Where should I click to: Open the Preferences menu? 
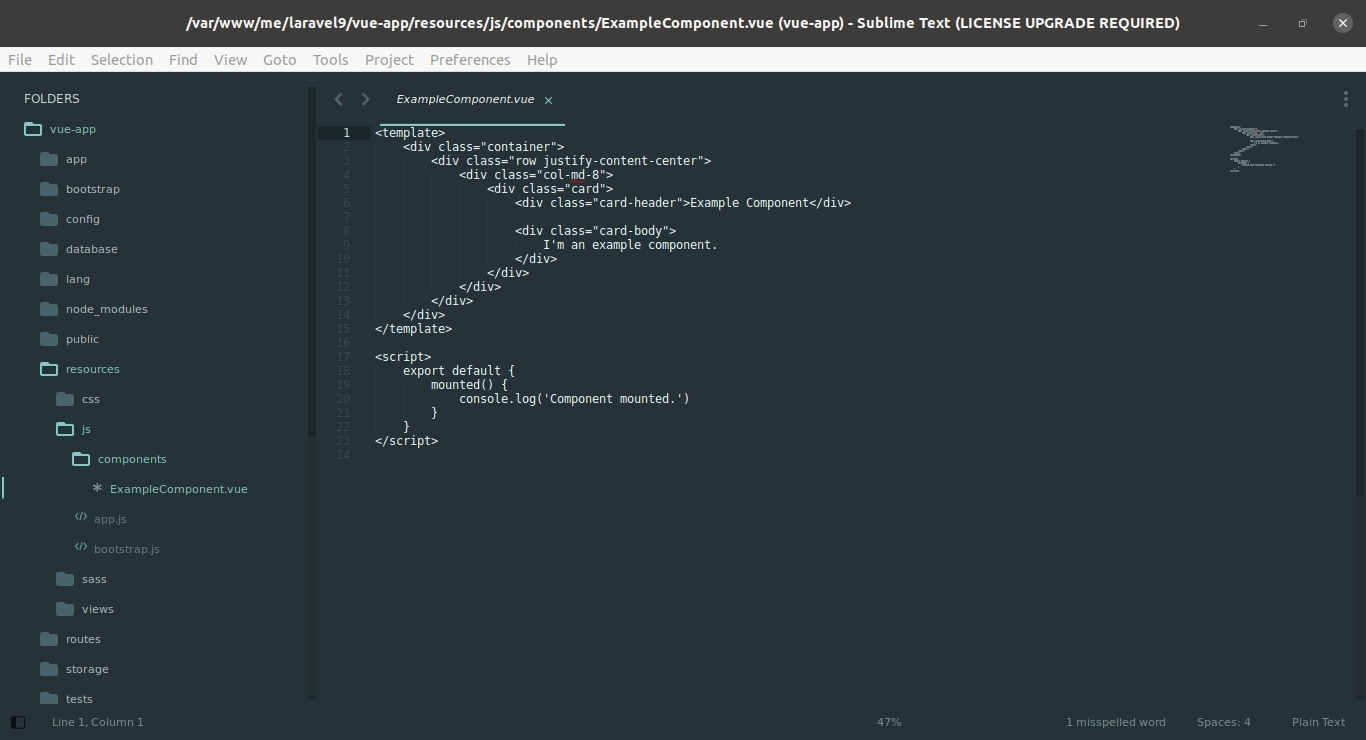click(470, 60)
